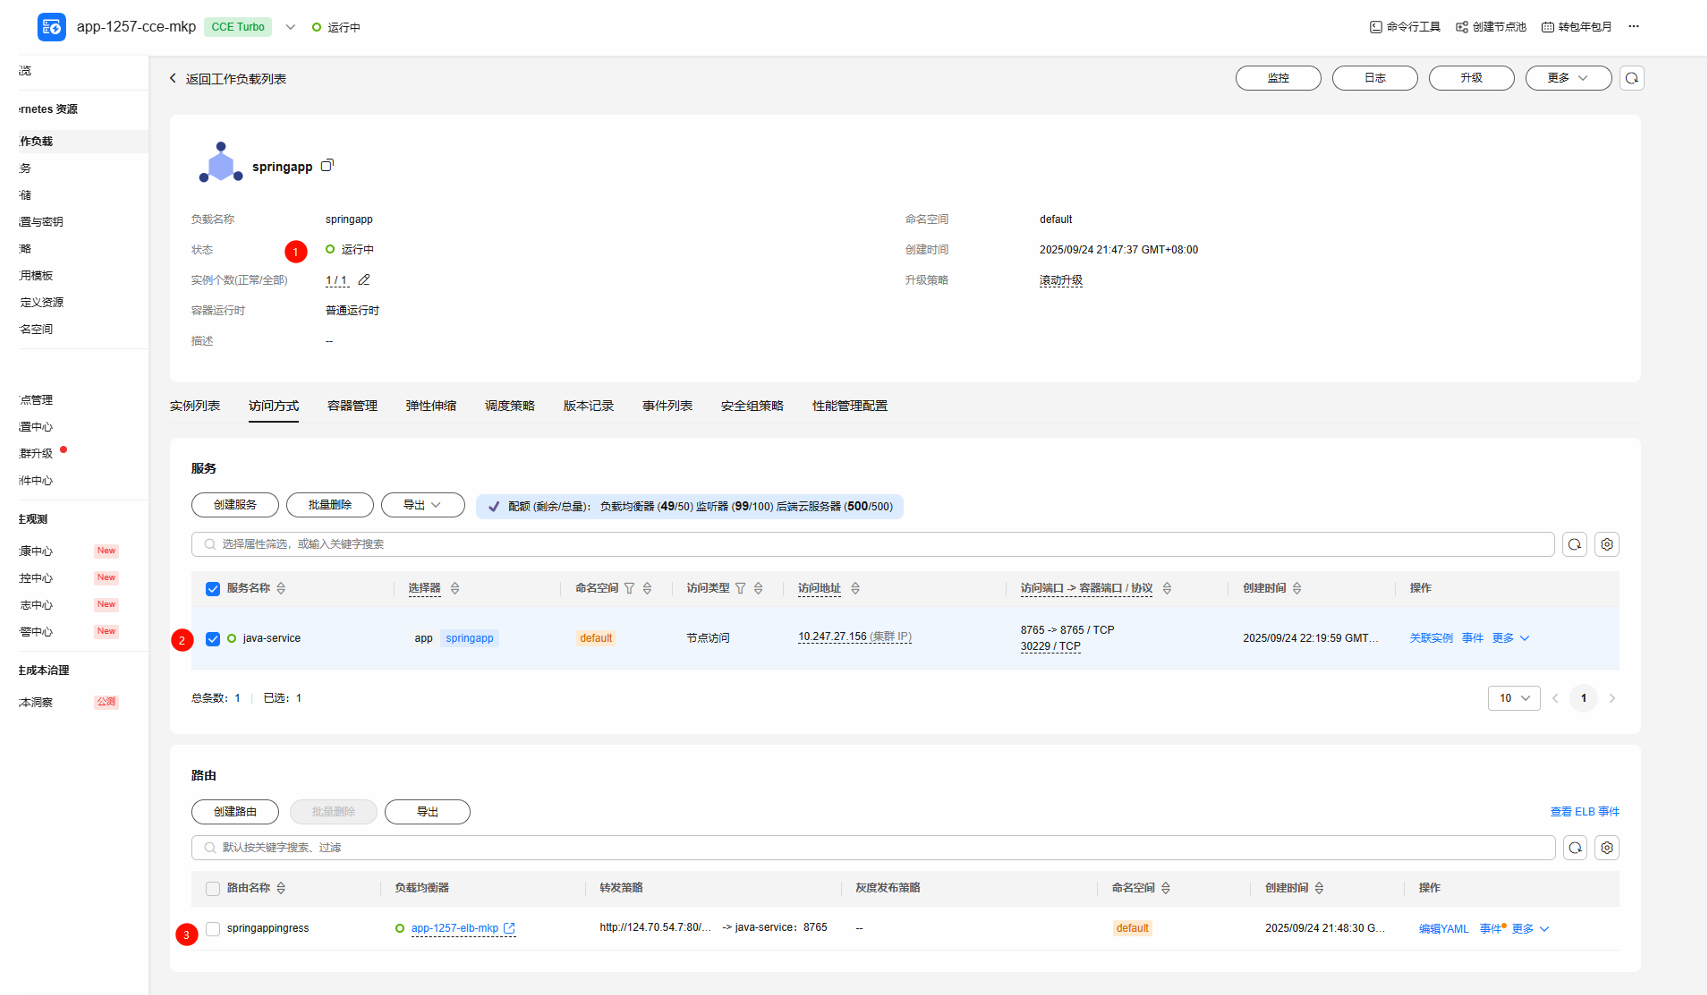Switch to the 容器管理 tab
Image resolution: width=1707 pixels, height=995 pixels.
click(x=352, y=406)
